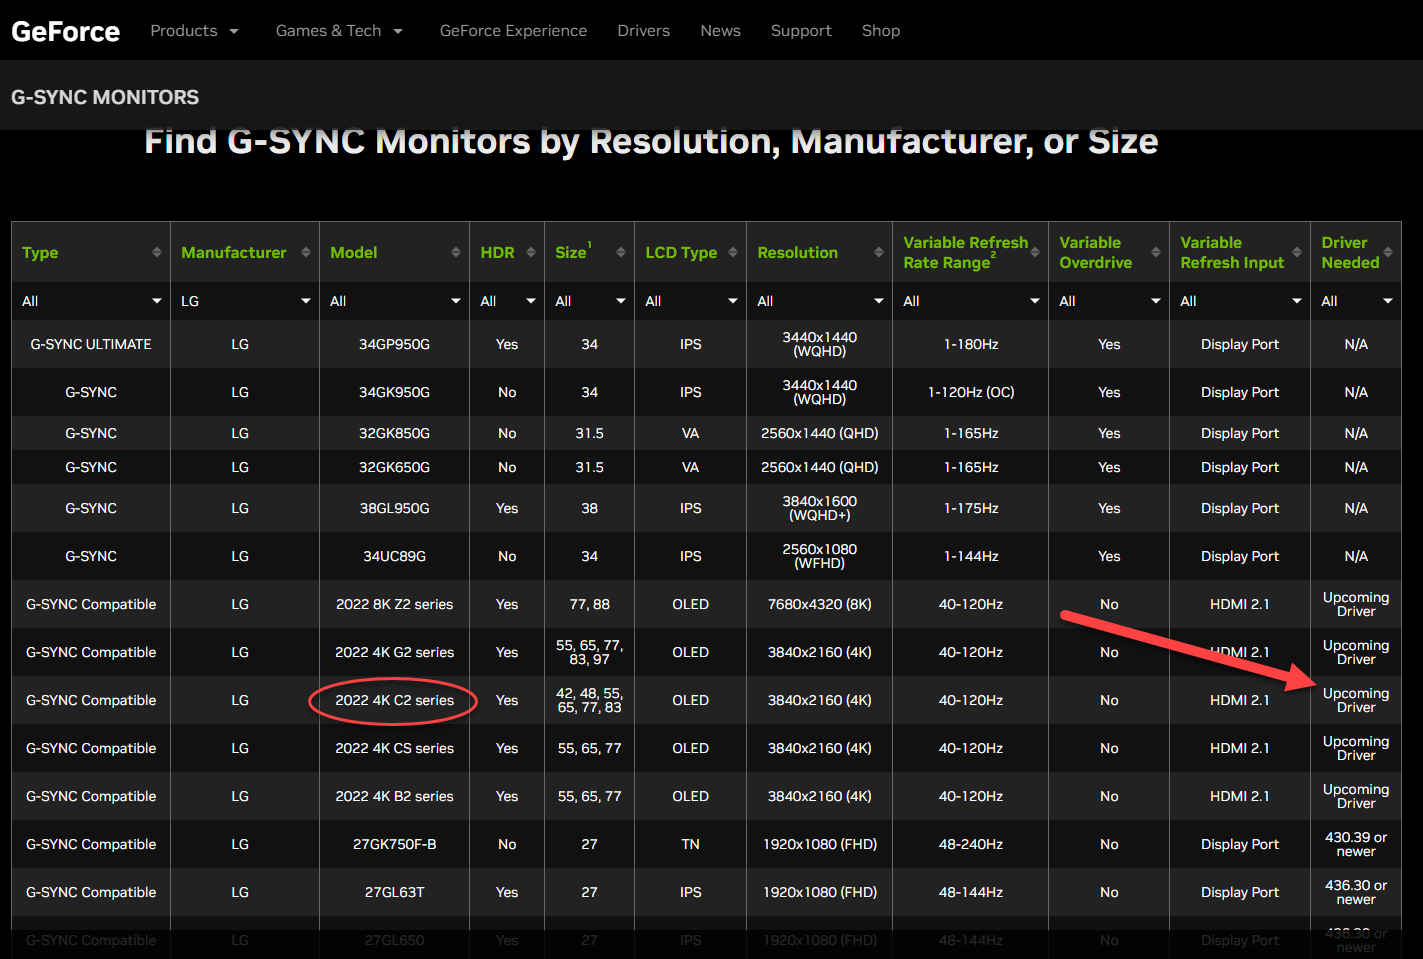The height and width of the screenshot is (959, 1423).
Task: Select the 2022 8K Z2 series cell
Action: 395,604
